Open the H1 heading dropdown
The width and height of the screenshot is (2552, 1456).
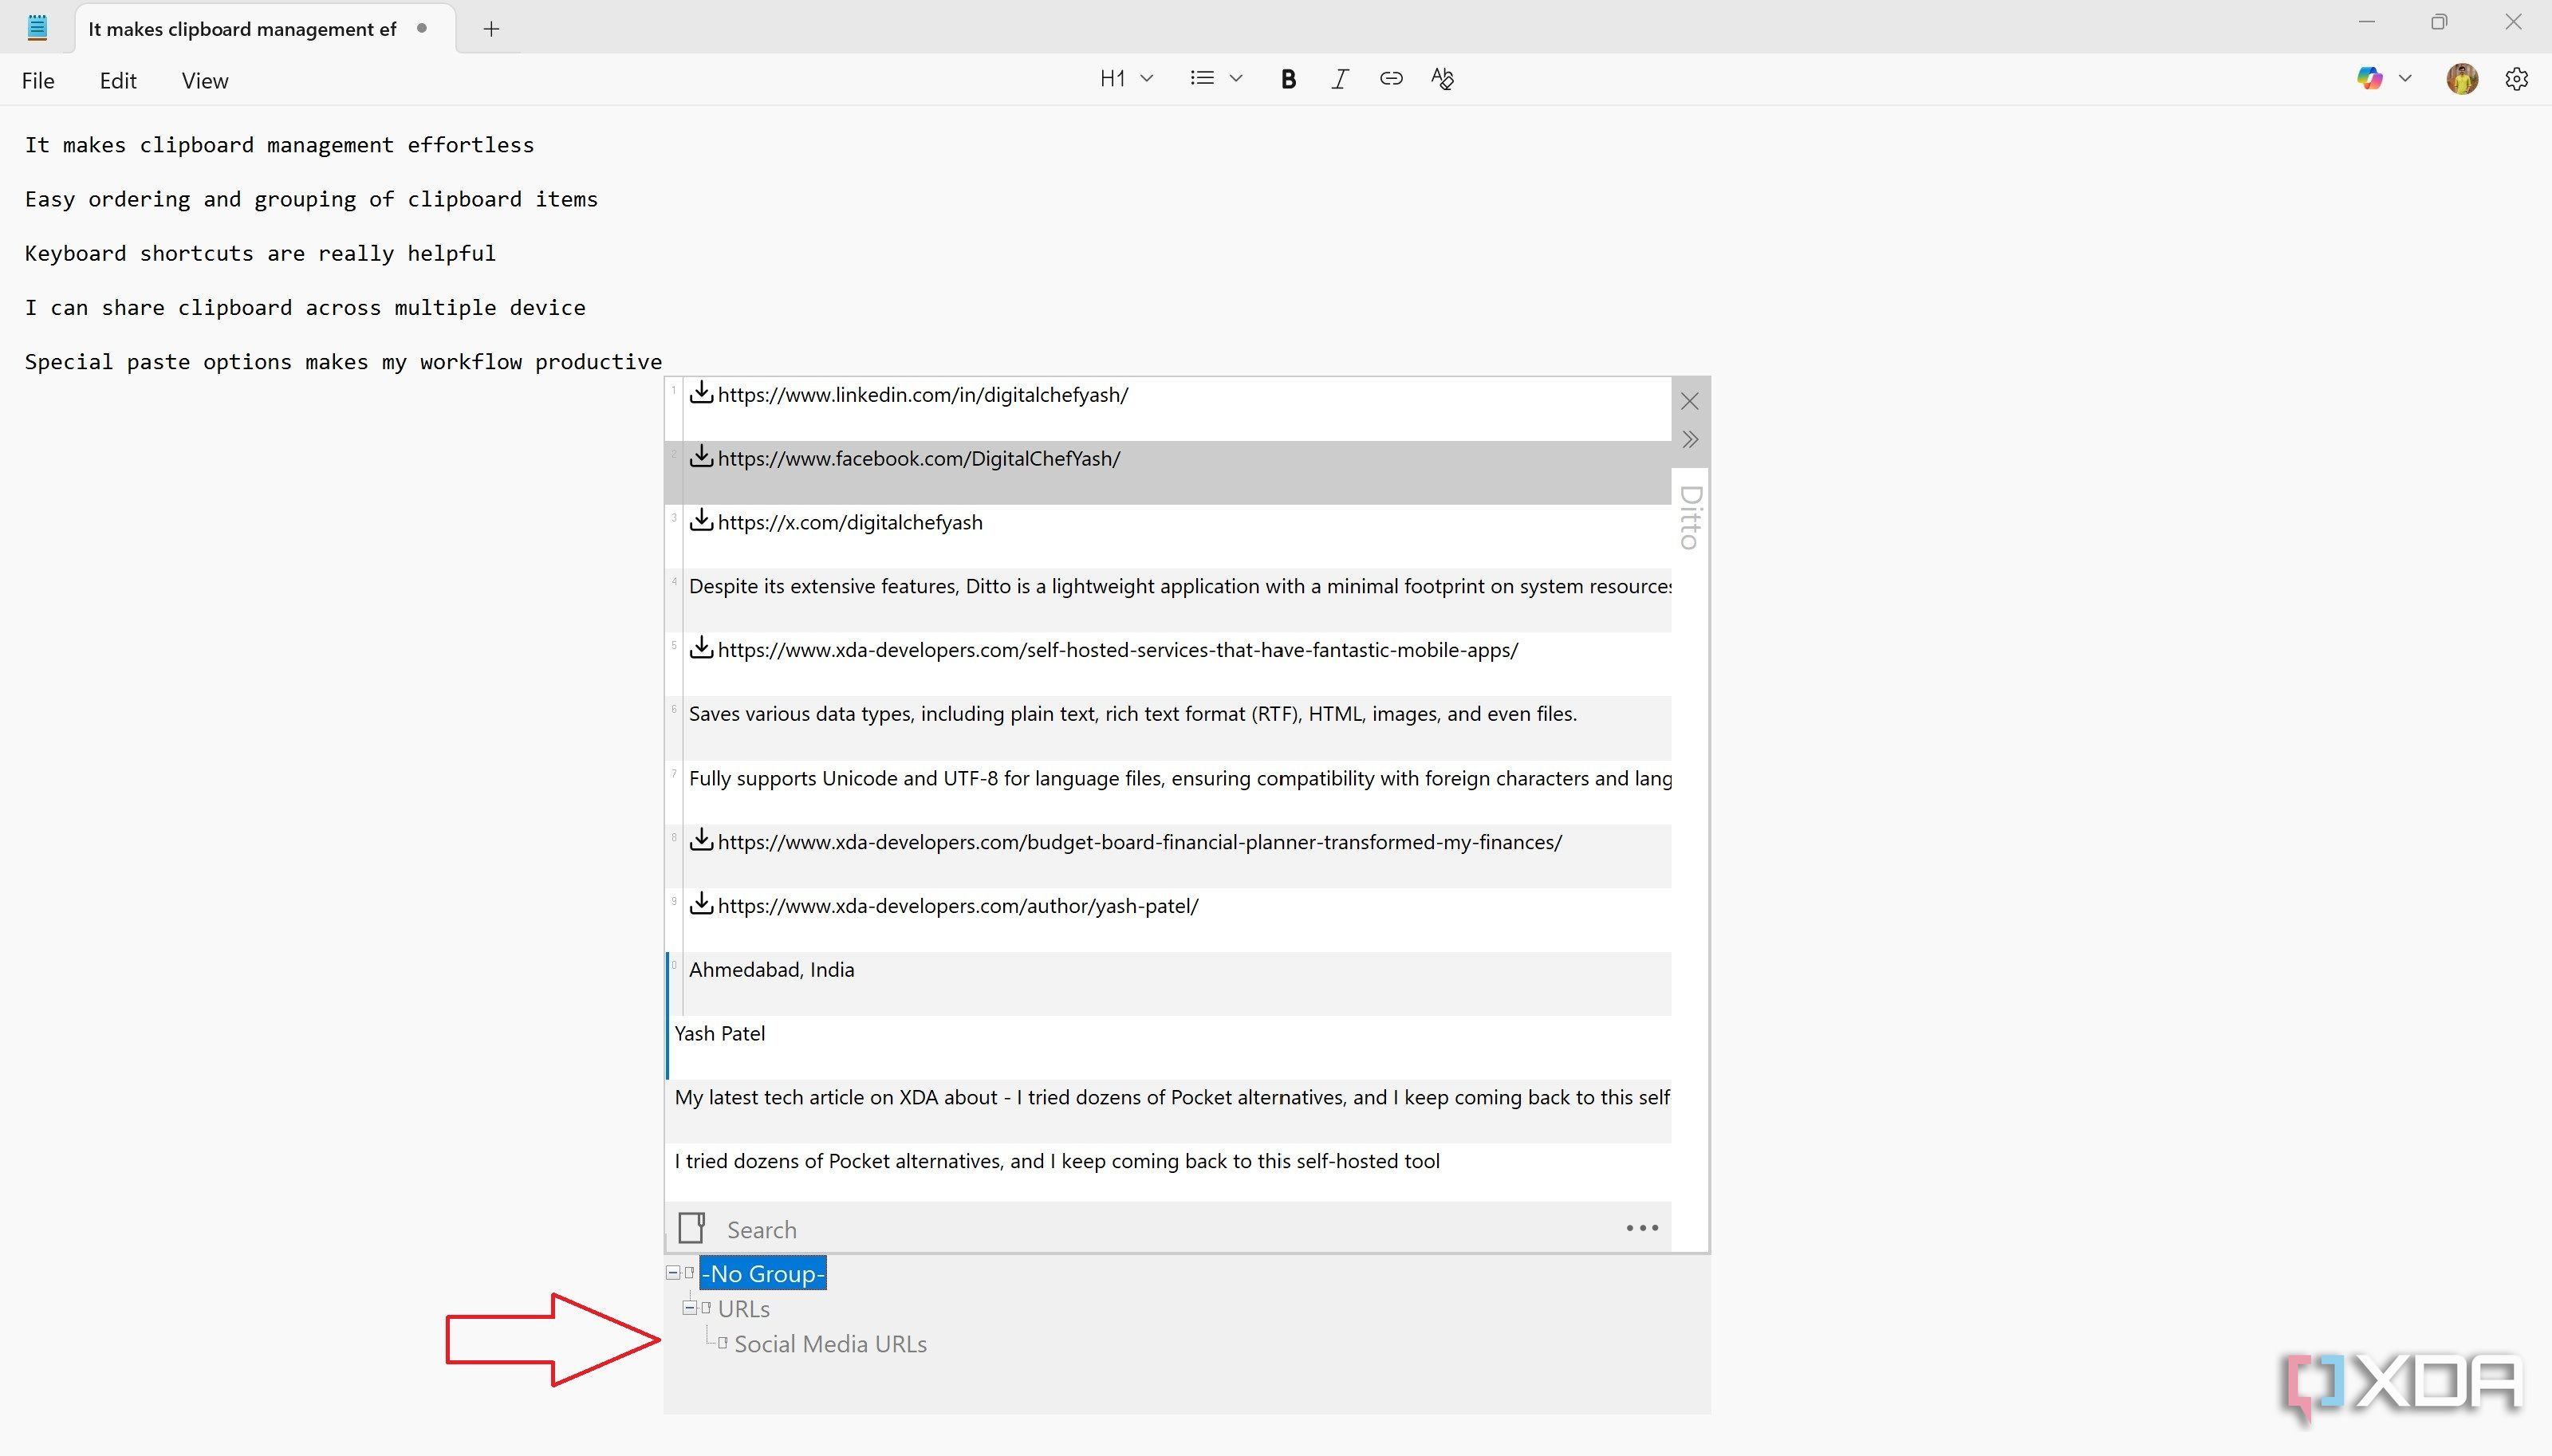click(x=1127, y=78)
